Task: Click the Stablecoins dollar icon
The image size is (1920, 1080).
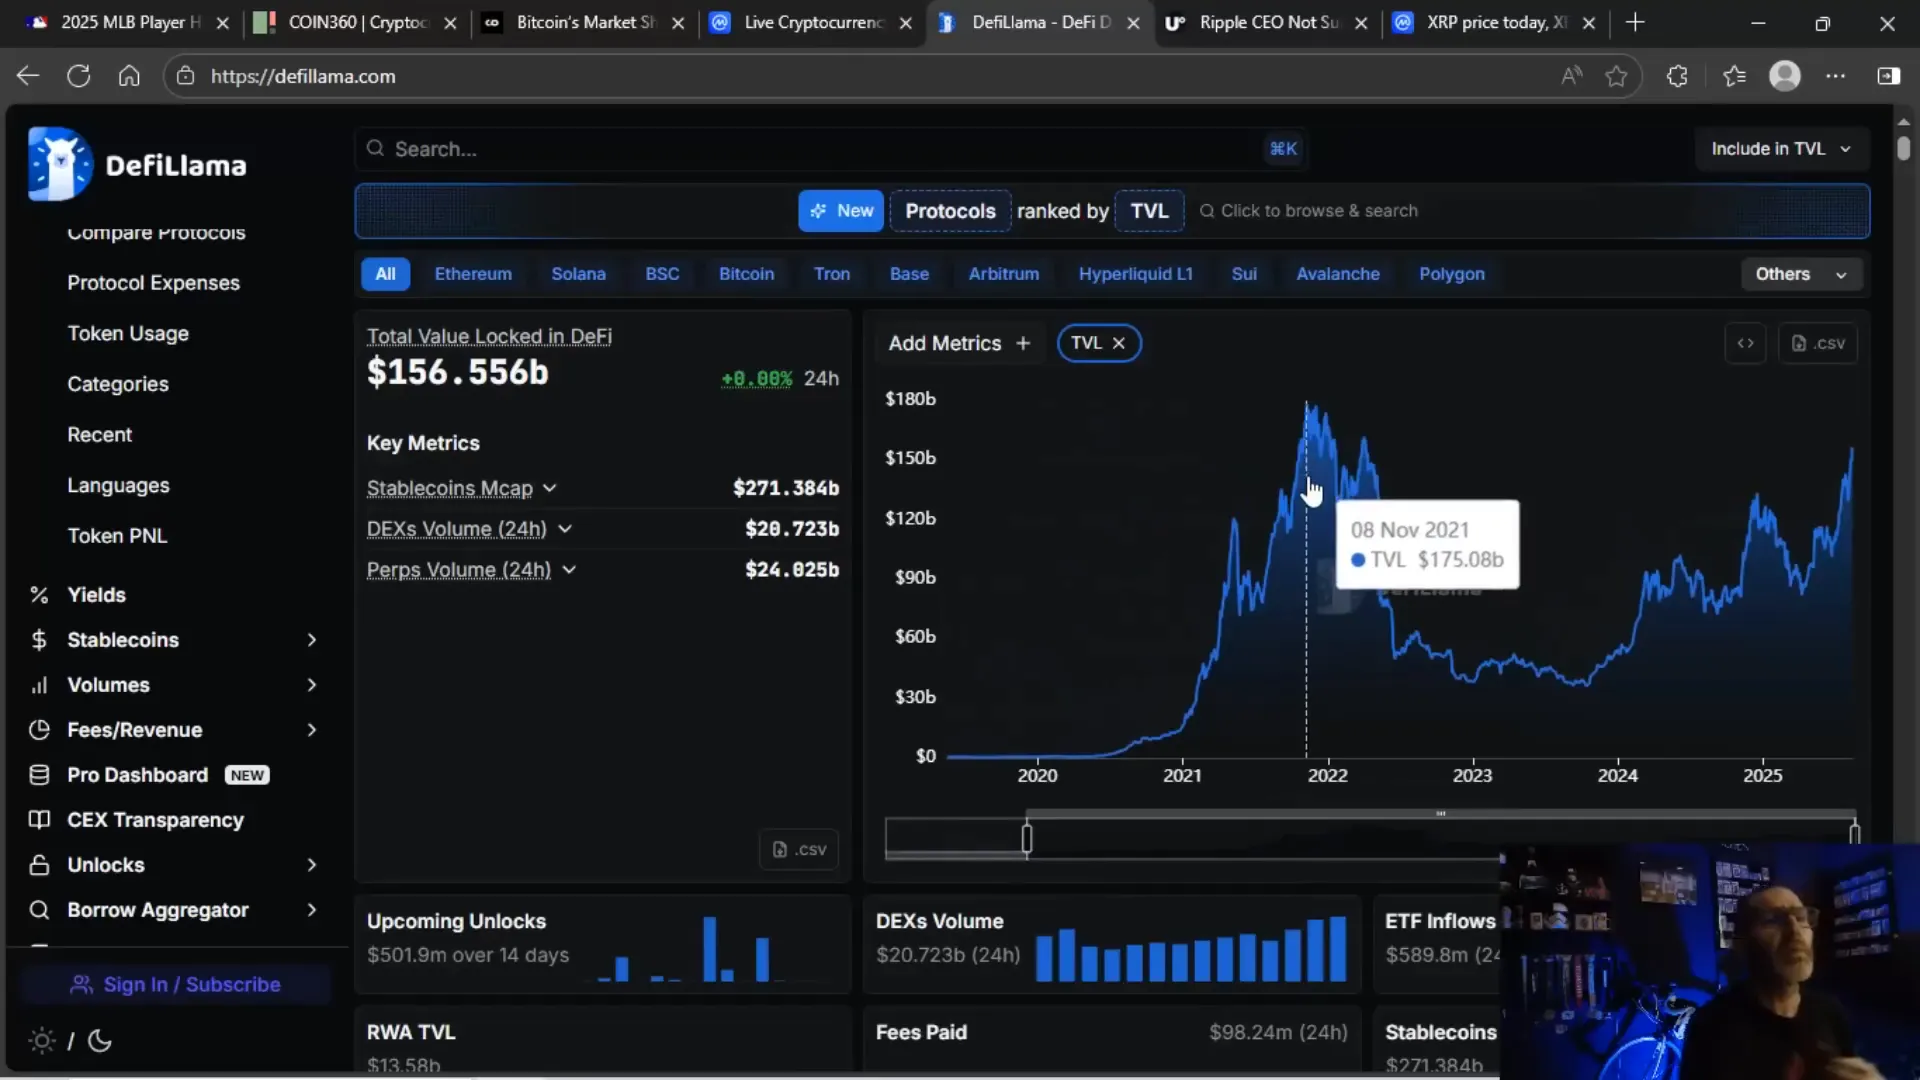Action: coord(39,640)
